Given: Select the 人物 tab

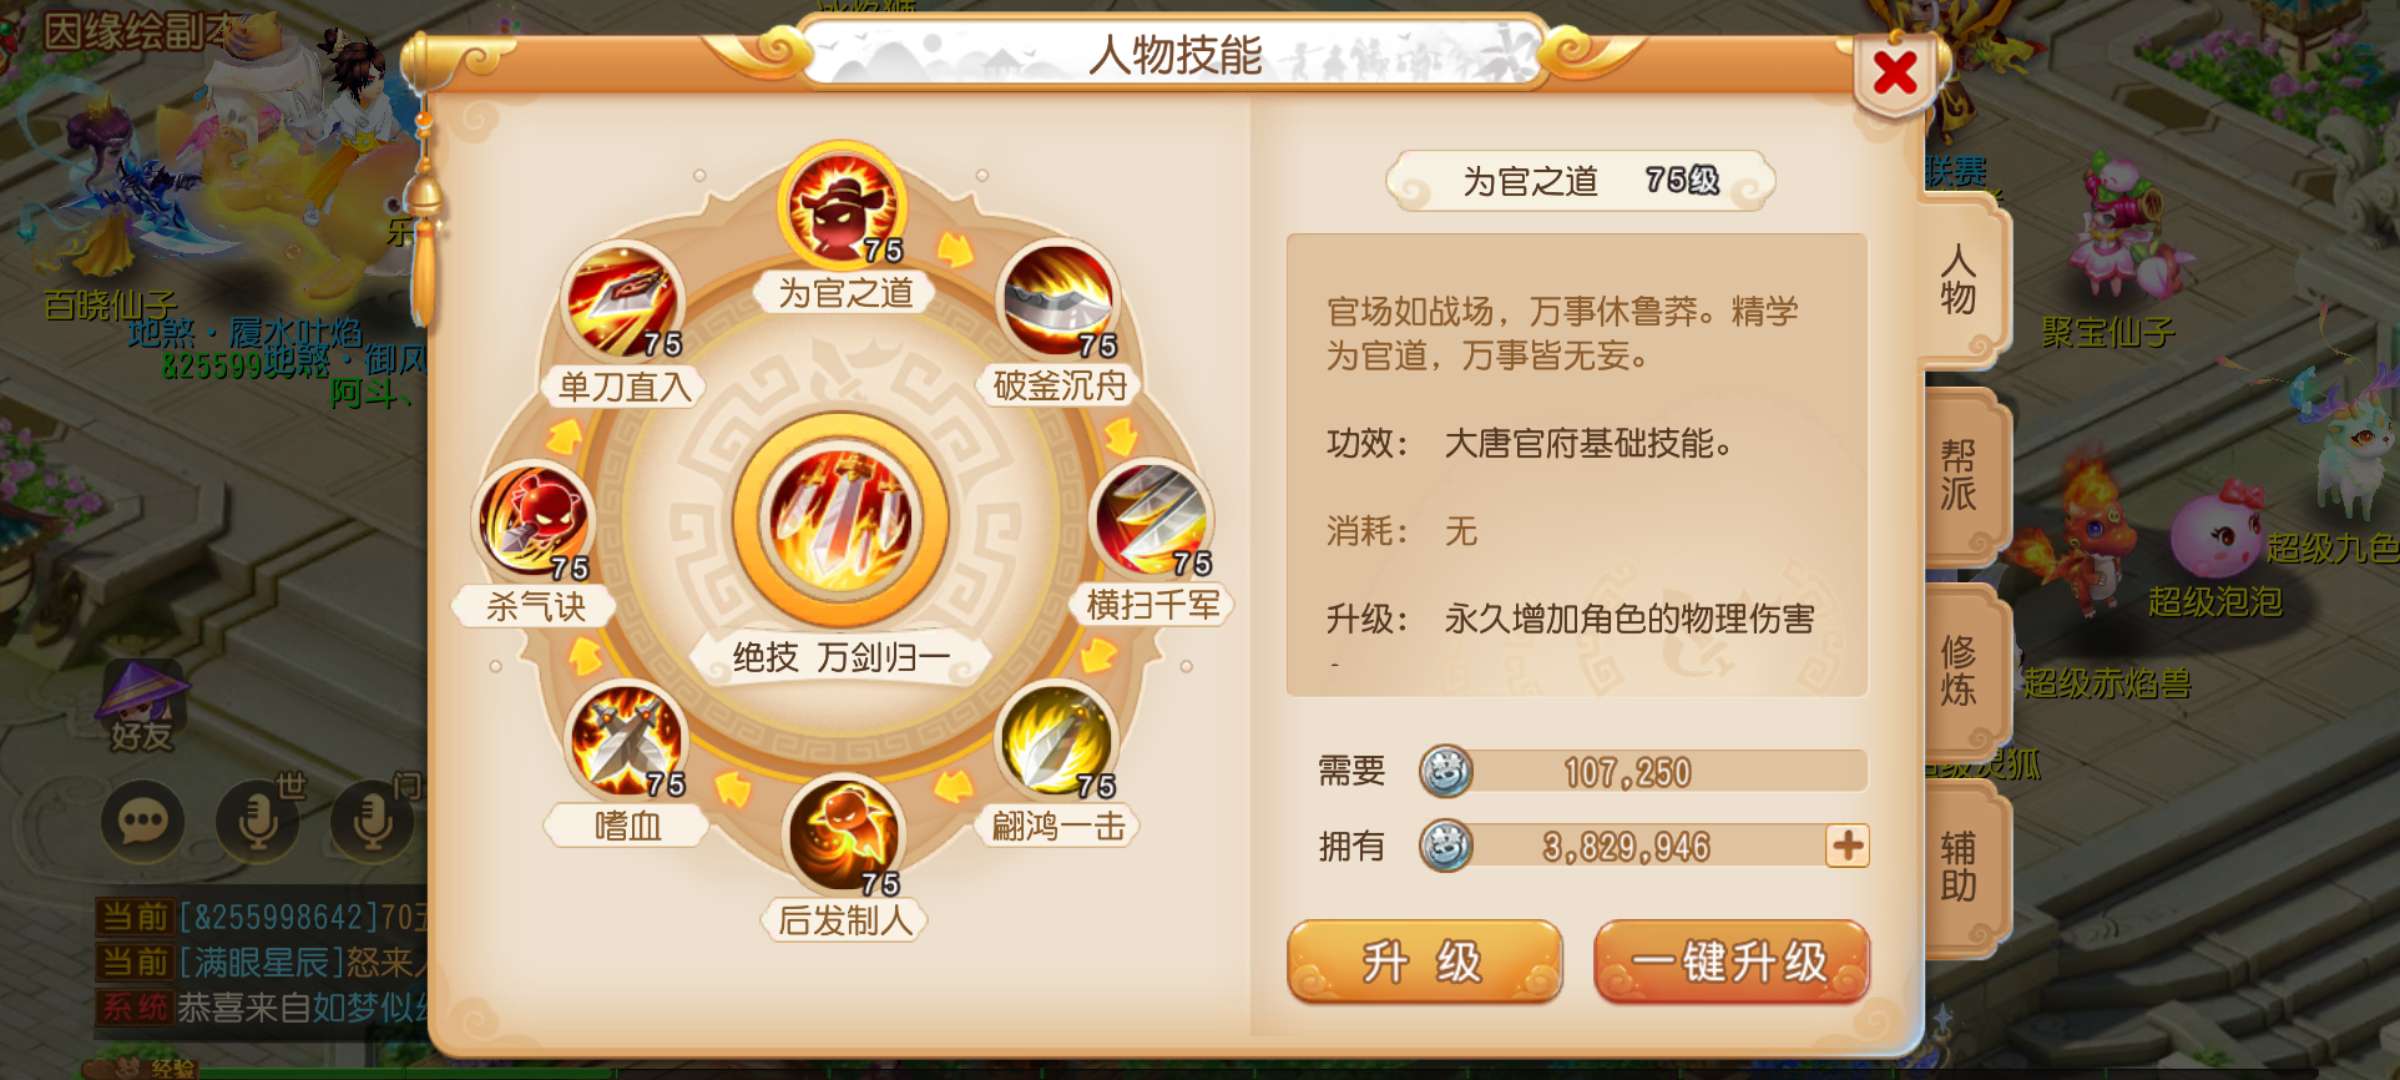Looking at the screenshot, I should tap(1962, 280).
